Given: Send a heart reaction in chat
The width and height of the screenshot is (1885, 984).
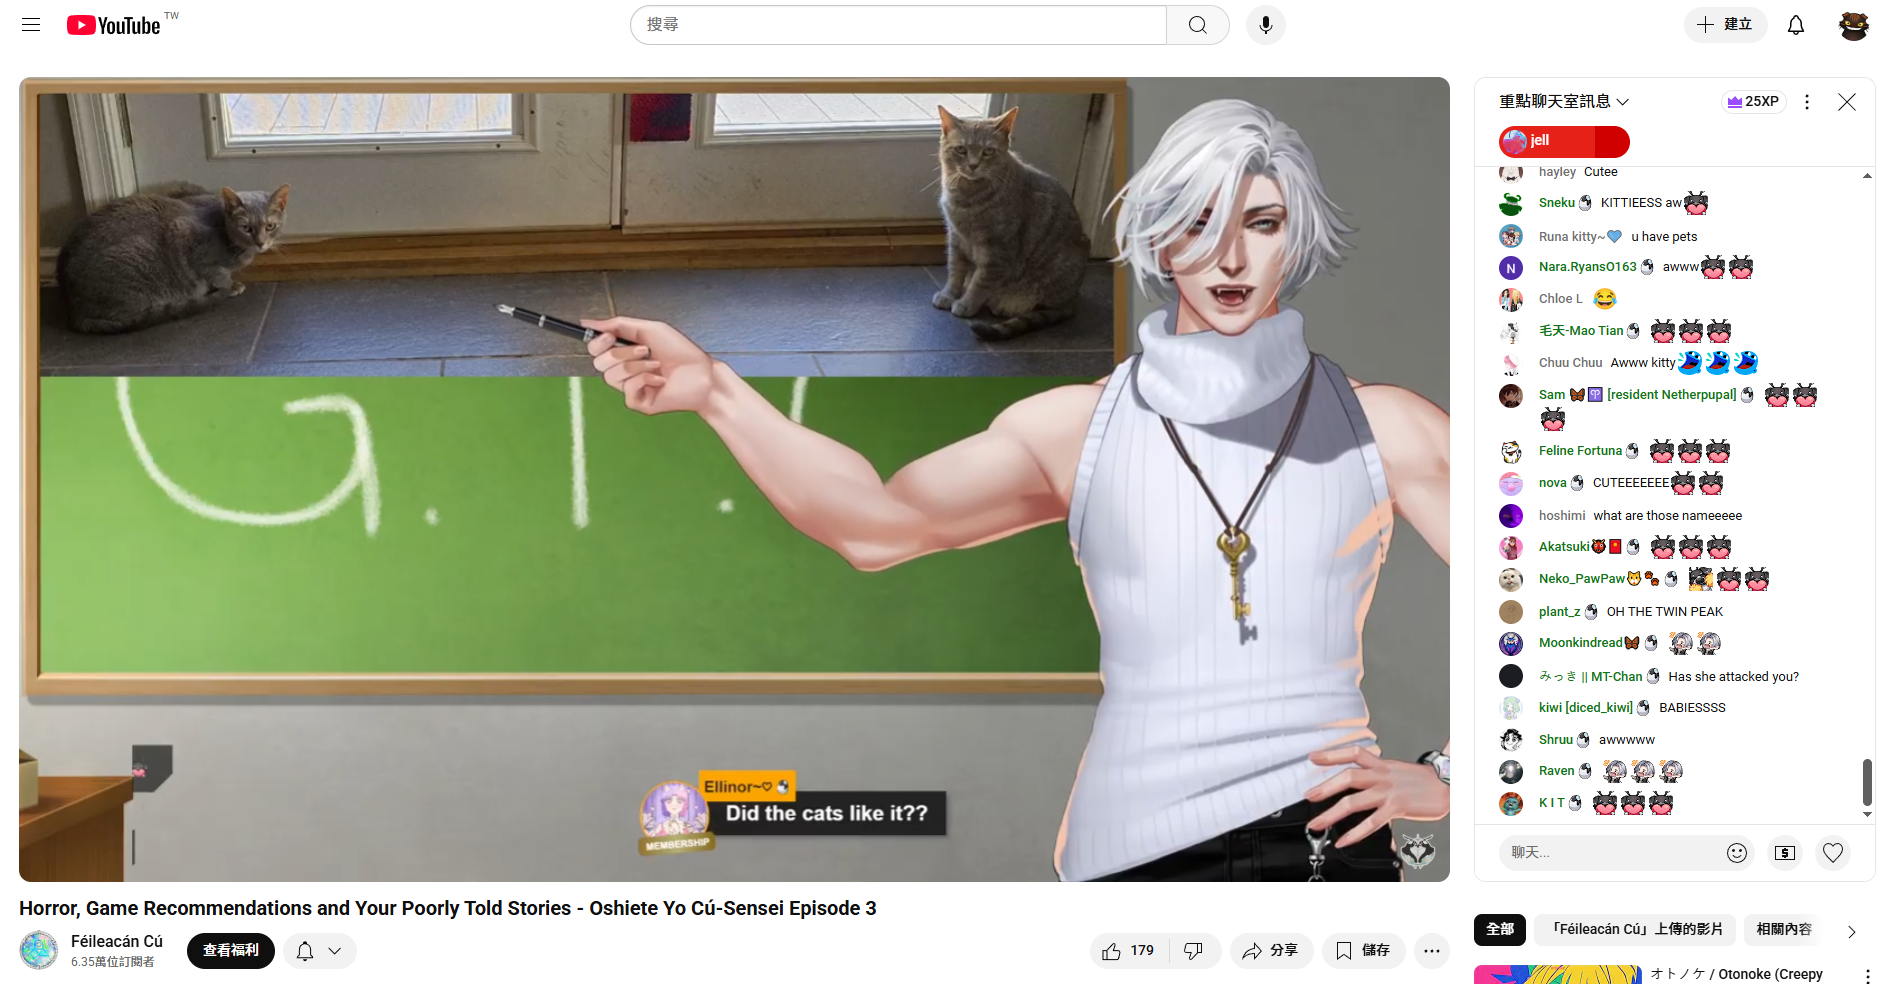Looking at the screenshot, I should tap(1832, 852).
